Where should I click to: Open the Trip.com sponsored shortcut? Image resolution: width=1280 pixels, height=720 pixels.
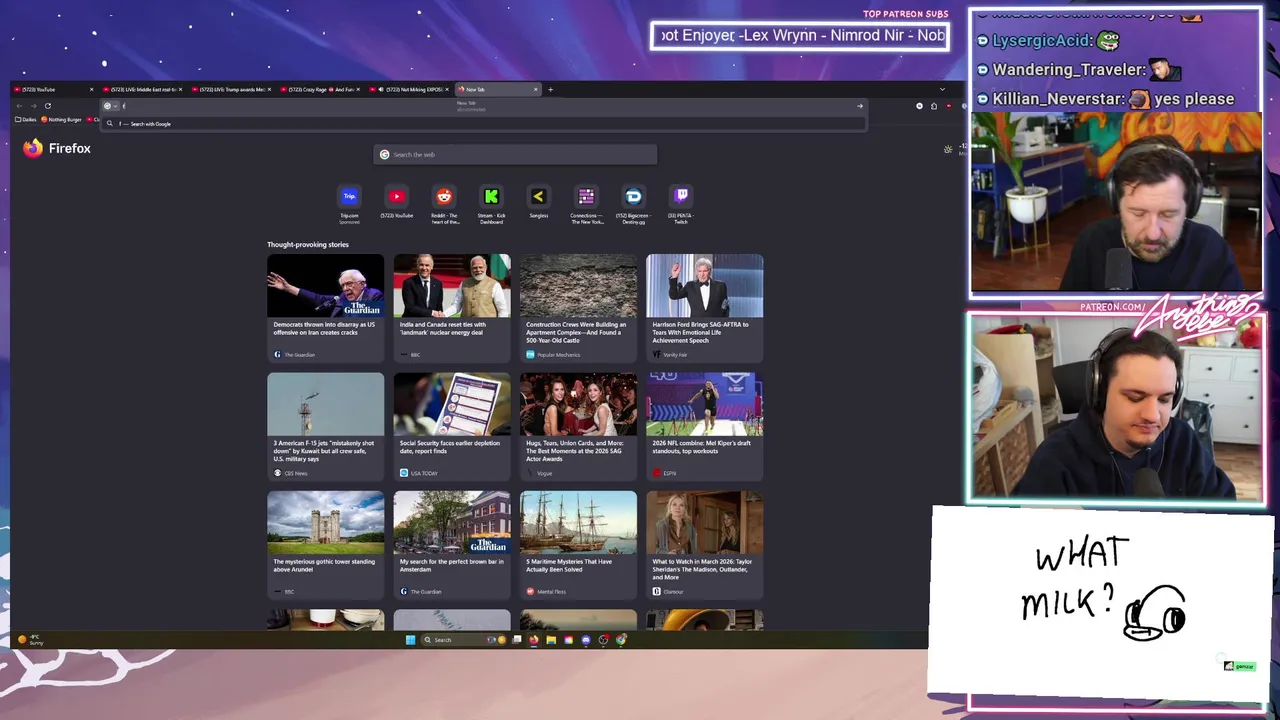[349, 203]
